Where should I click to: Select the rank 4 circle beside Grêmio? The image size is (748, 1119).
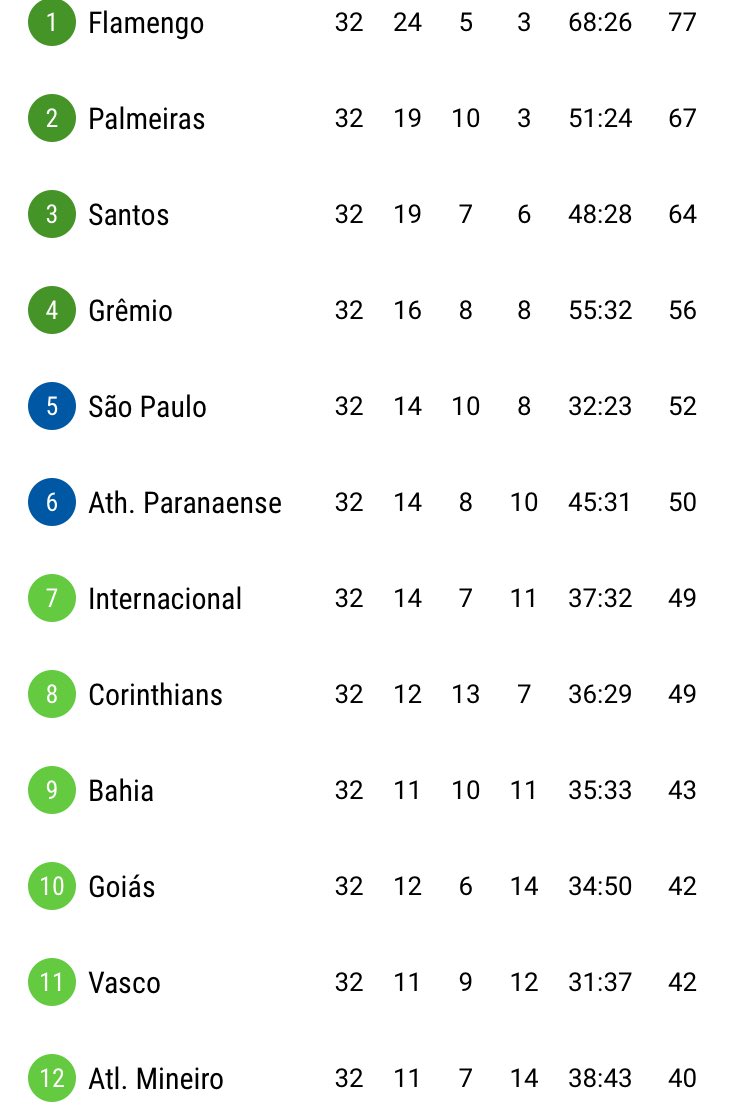pyautogui.click(x=52, y=310)
